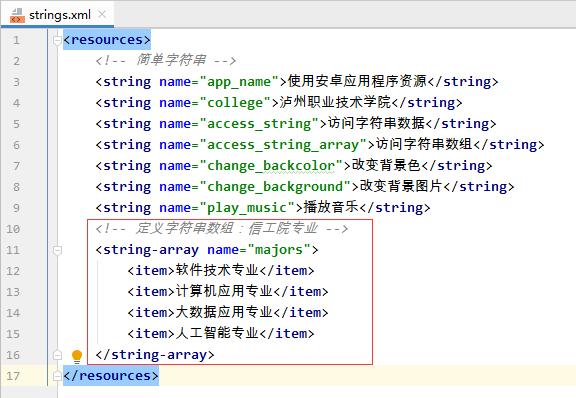Click the "access_string" attribute value on line 5
576x398 pixels.
pos(259,124)
